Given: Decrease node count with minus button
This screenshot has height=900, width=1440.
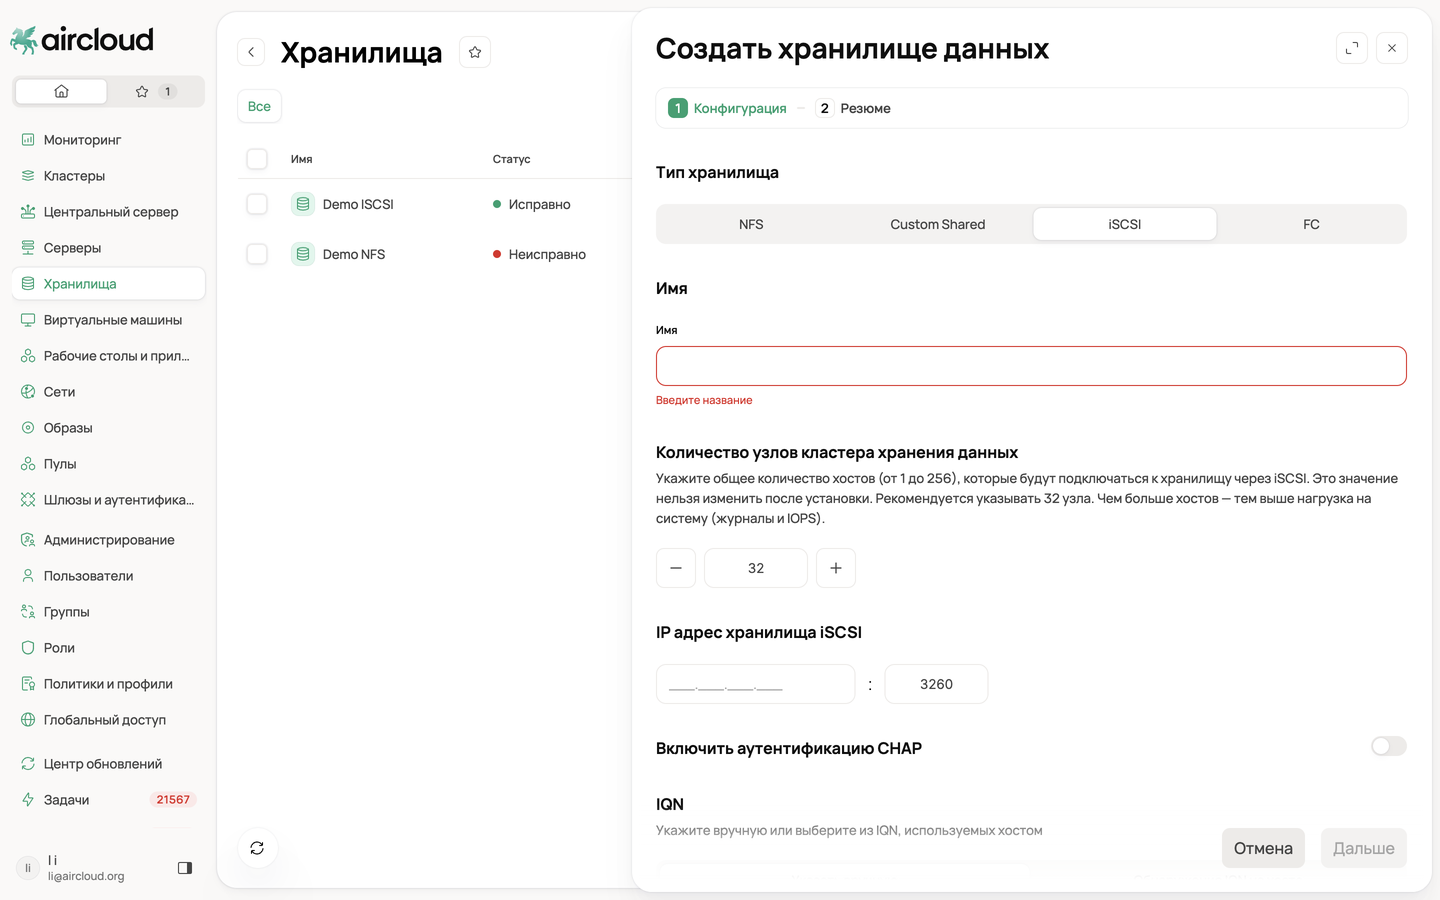Looking at the screenshot, I should [x=676, y=568].
